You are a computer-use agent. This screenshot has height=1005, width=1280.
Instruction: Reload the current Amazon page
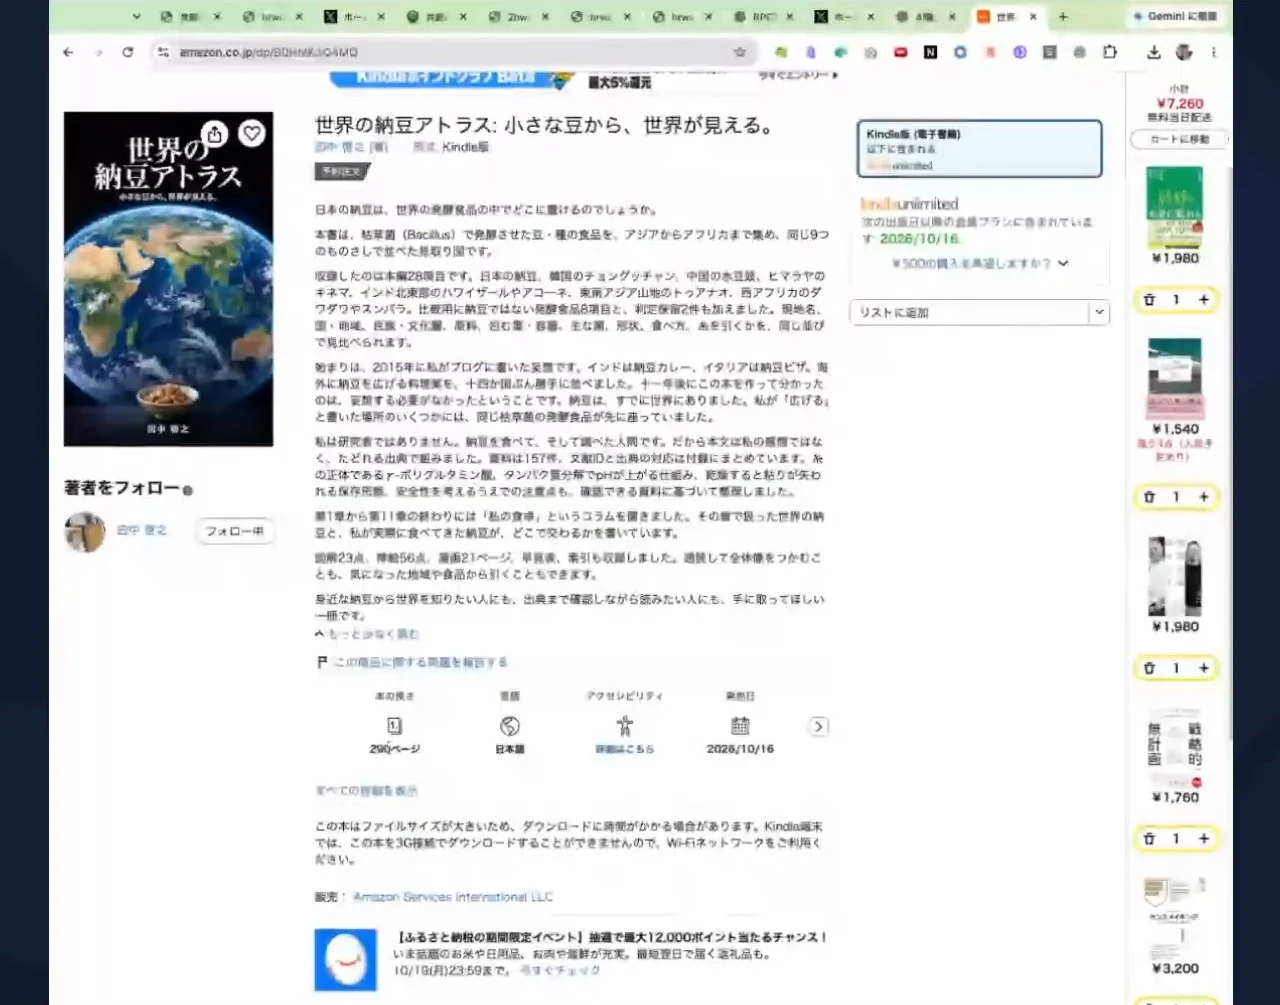pyautogui.click(x=128, y=52)
